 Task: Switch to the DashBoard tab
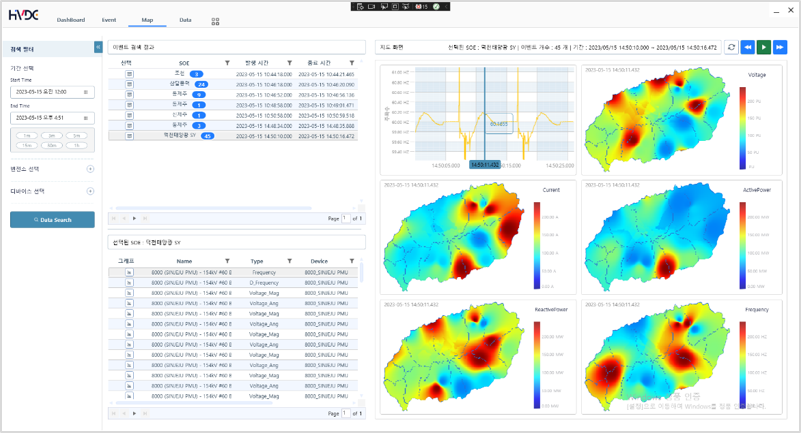click(x=71, y=20)
